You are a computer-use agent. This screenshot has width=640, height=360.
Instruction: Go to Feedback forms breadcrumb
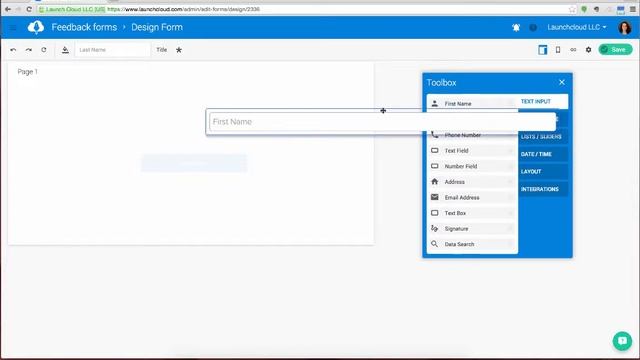(x=84, y=27)
